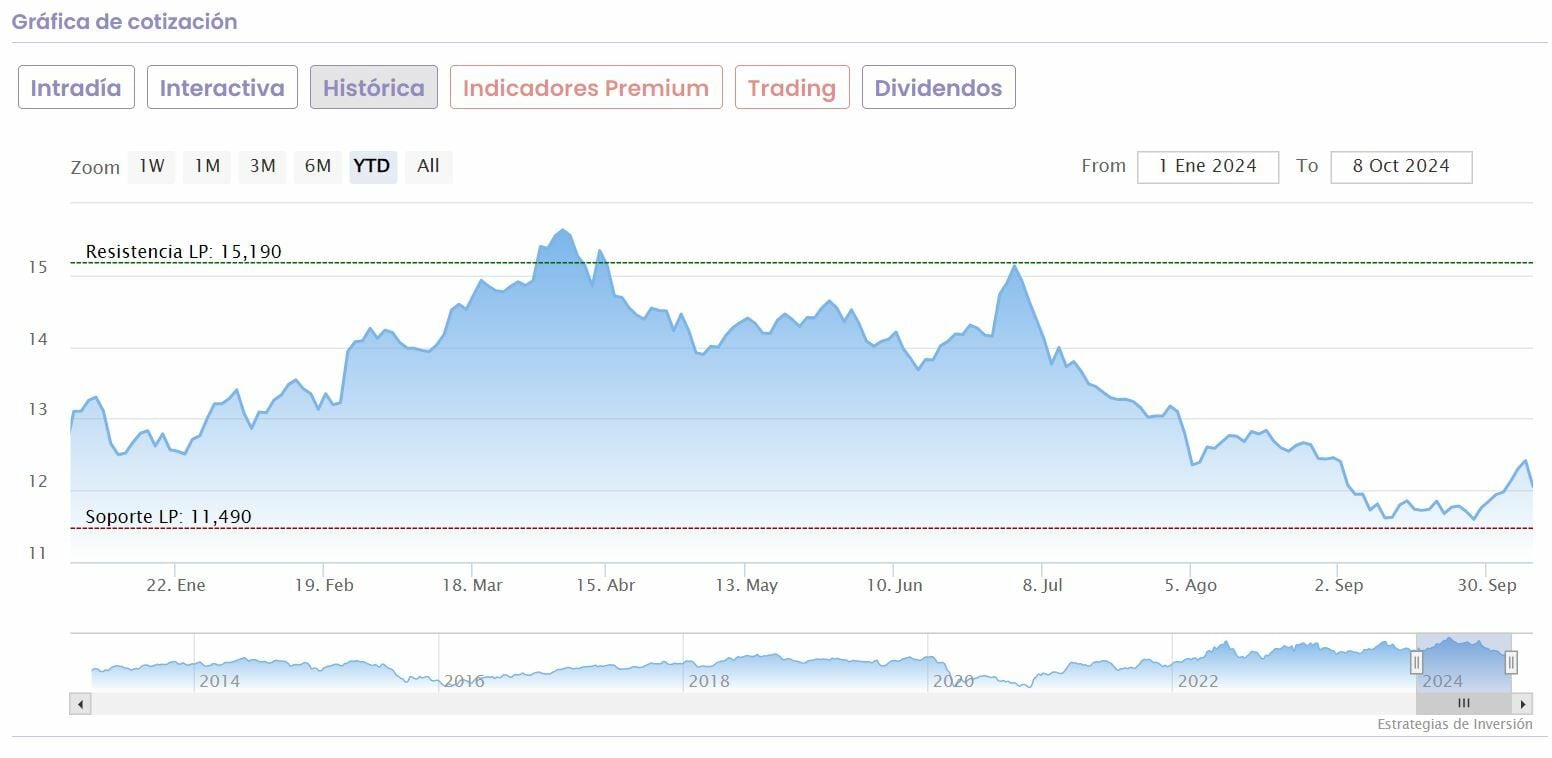1552x758 pixels.
Task: Click the navigator scrollbar thumb grip
Action: point(1464,704)
